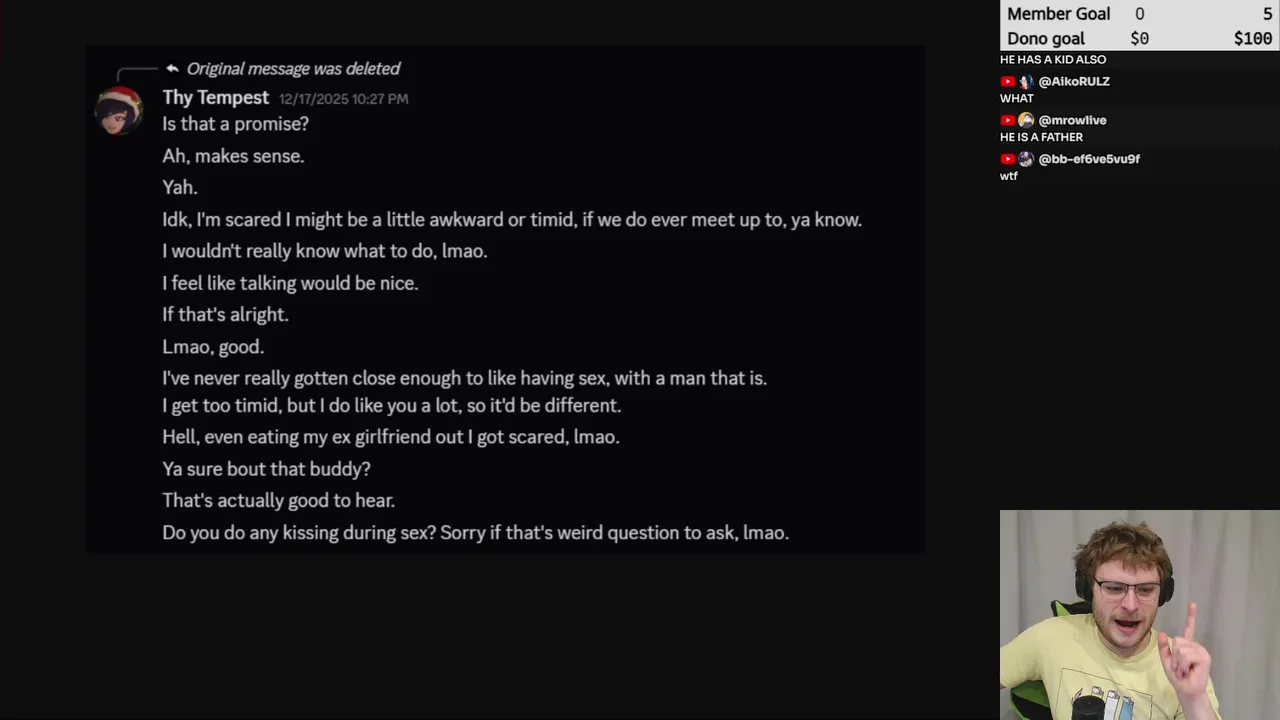Click @mrowlive's chat avatar
Image resolution: width=1280 pixels, height=720 pixels.
[1025, 120]
